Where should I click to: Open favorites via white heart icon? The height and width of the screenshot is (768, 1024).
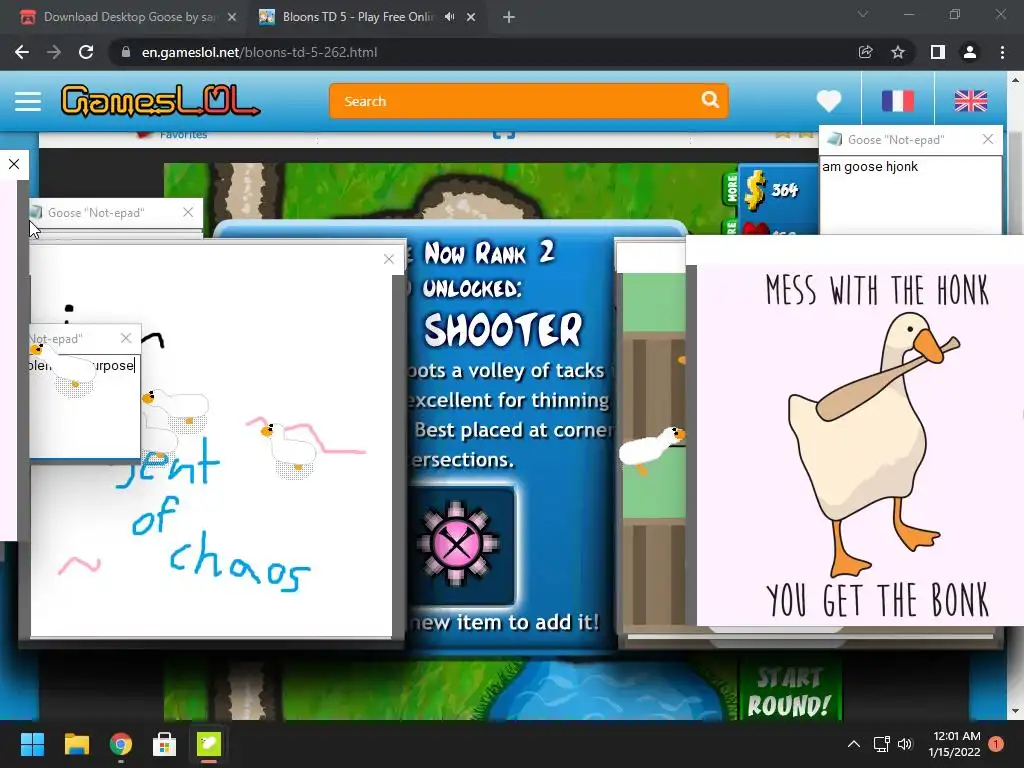829,101
